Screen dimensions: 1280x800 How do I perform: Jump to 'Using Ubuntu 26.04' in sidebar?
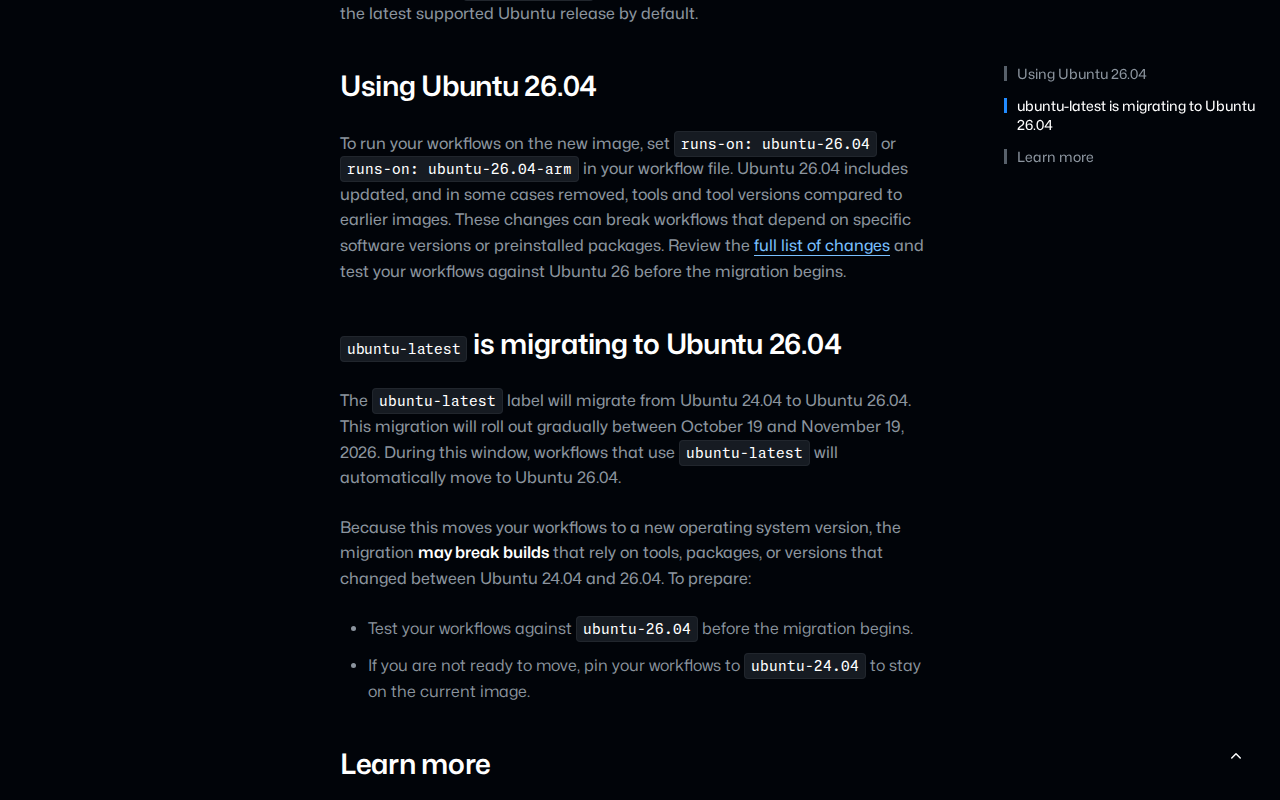(x=1081, y=74)
